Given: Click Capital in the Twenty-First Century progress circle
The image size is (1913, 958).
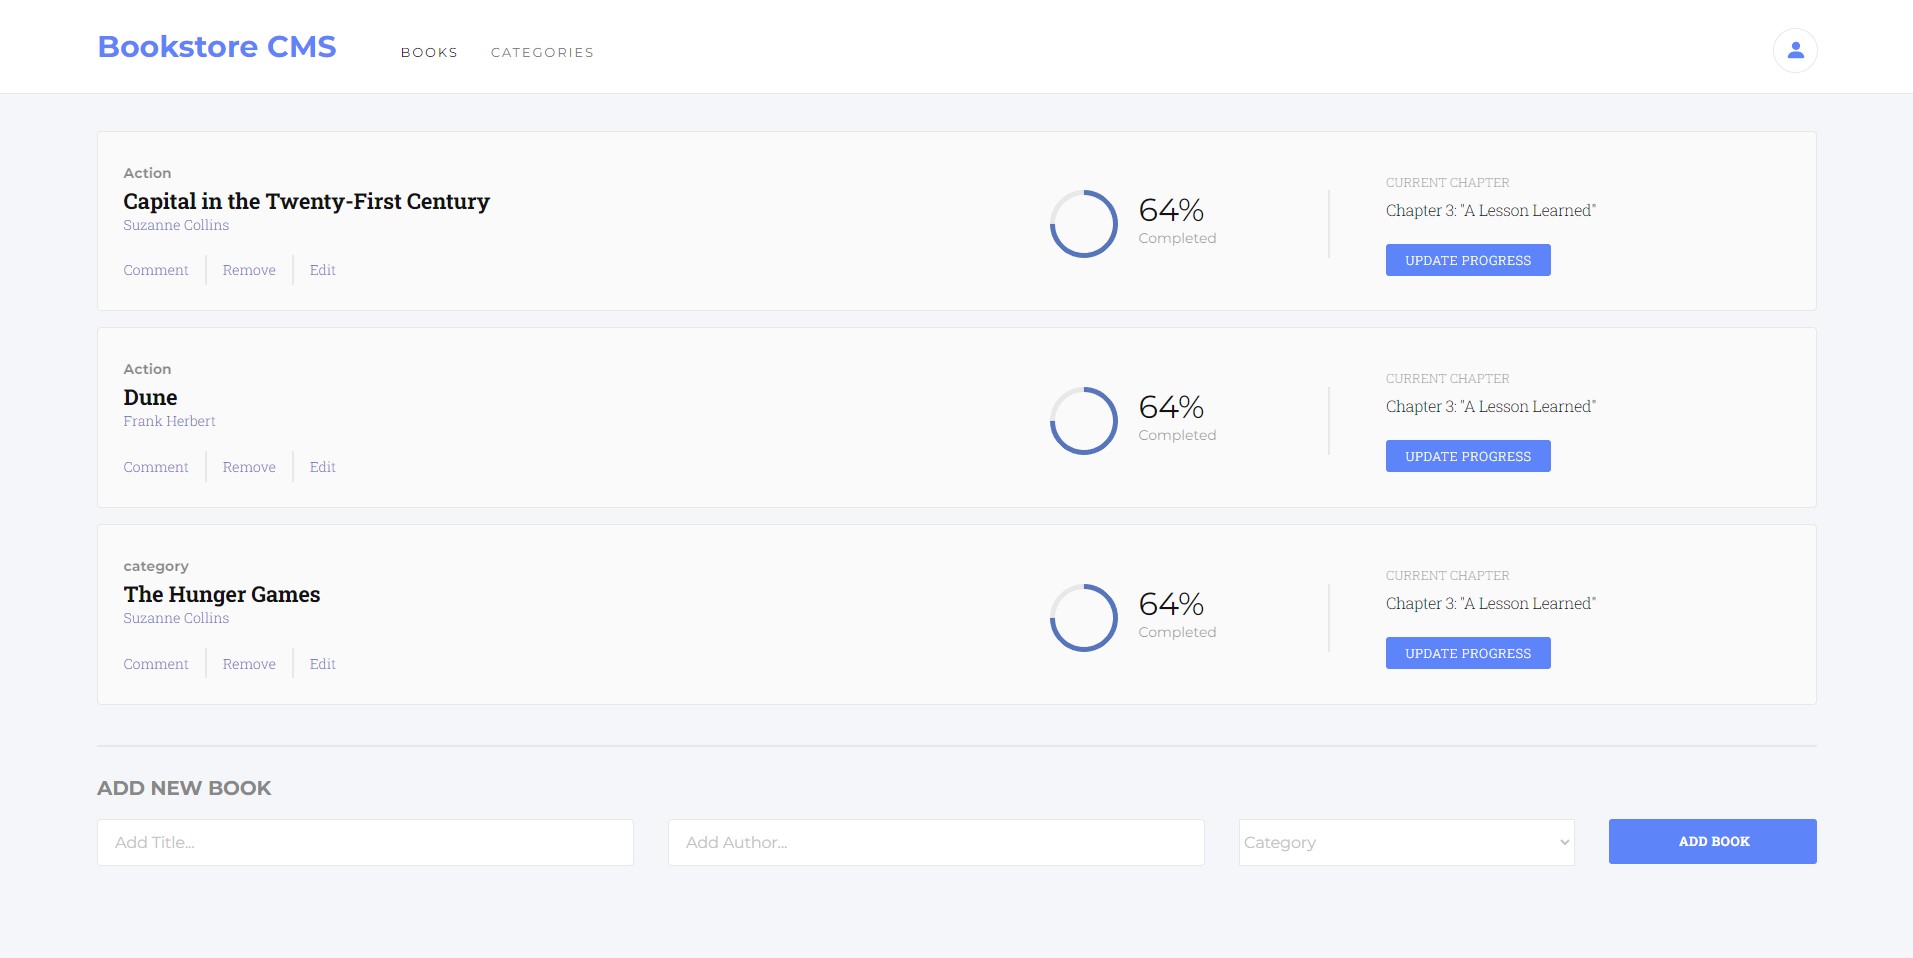Looking at the screenshot, I should tap(1083, 224).
